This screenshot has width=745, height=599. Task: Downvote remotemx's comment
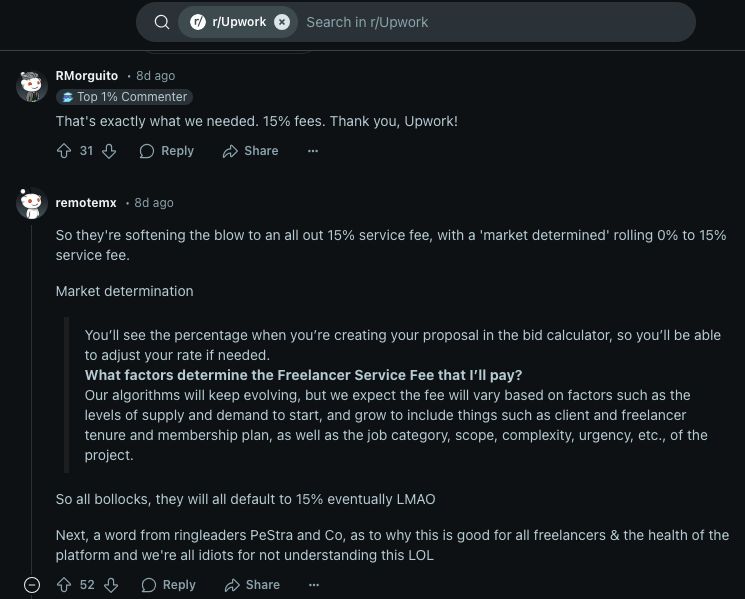[110, 585]
